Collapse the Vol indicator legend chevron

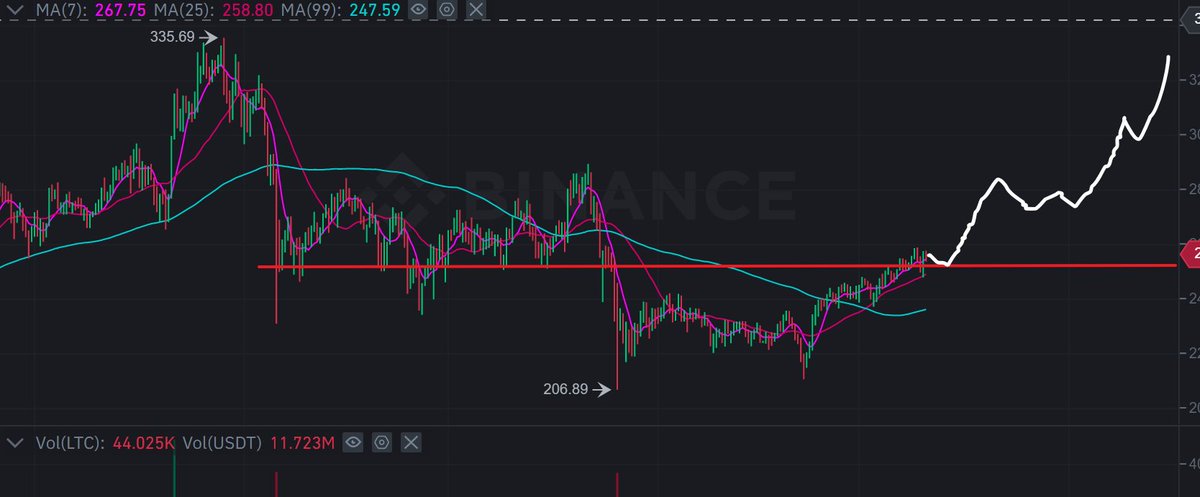(x=13, y=442)
